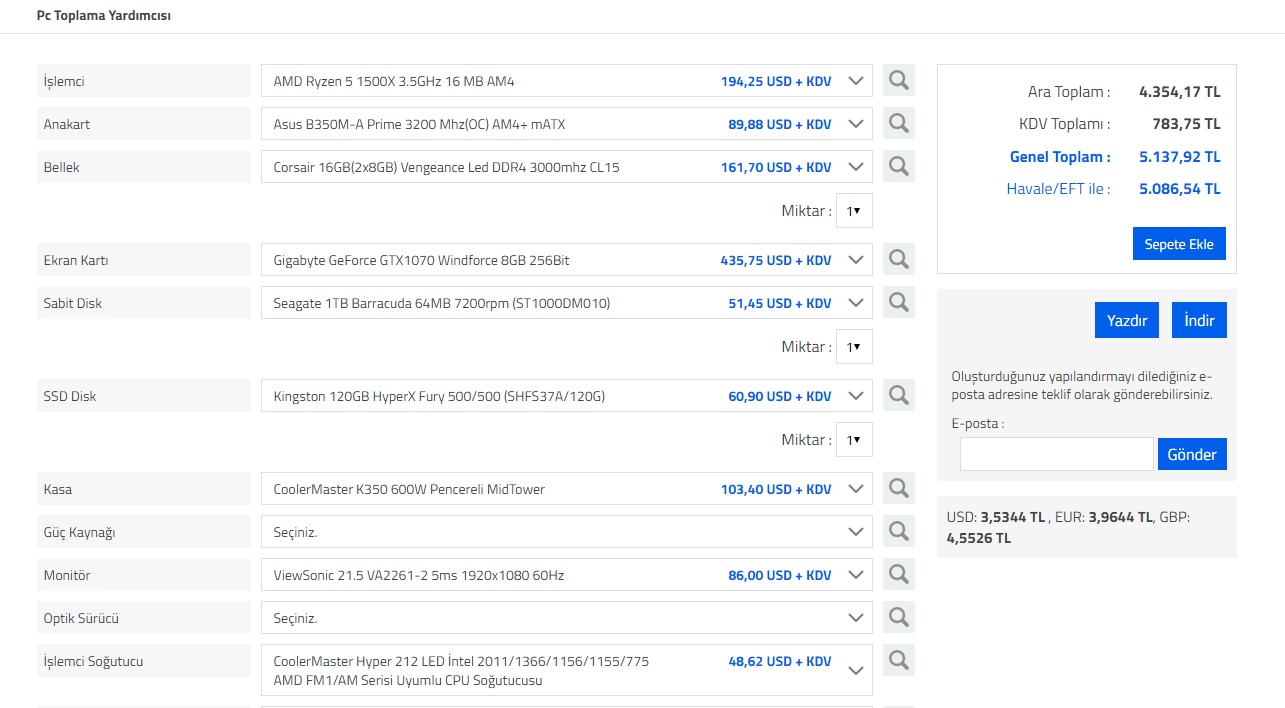The height and width of the screenshot is (708, 1285).
Task: Click the magnifier icon beside Monitör row
Action: pos(898,574)
